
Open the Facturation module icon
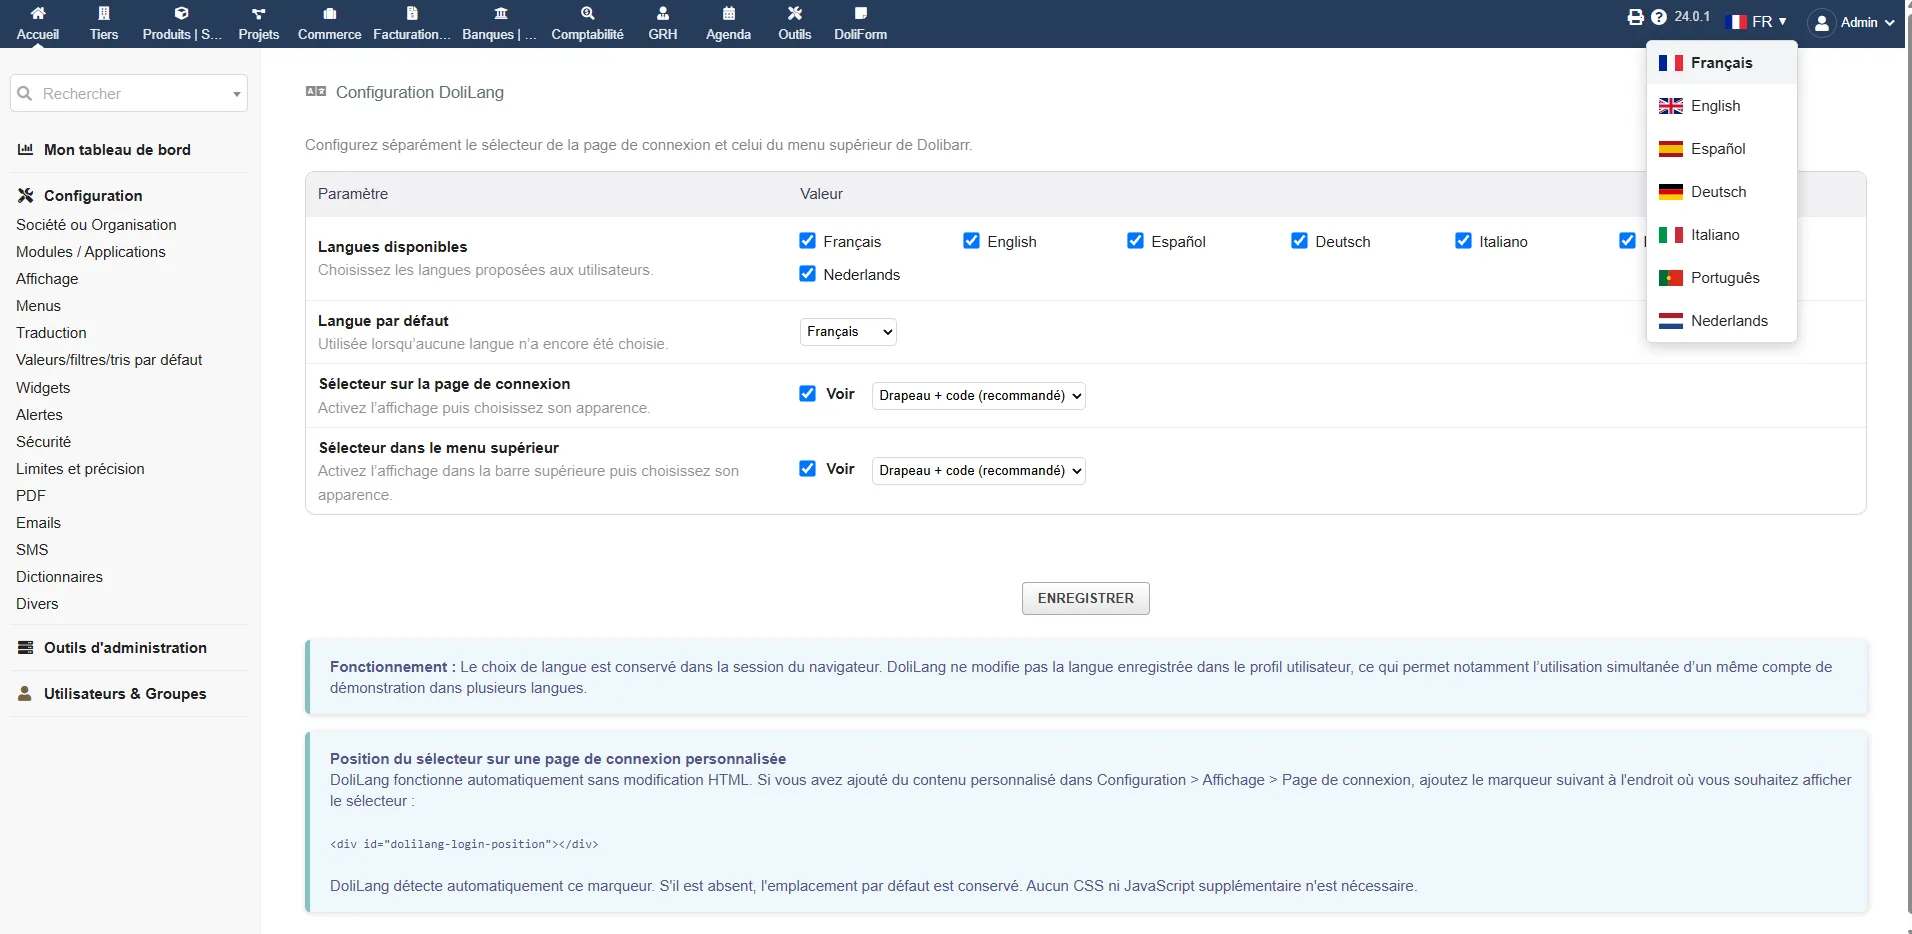412,13
